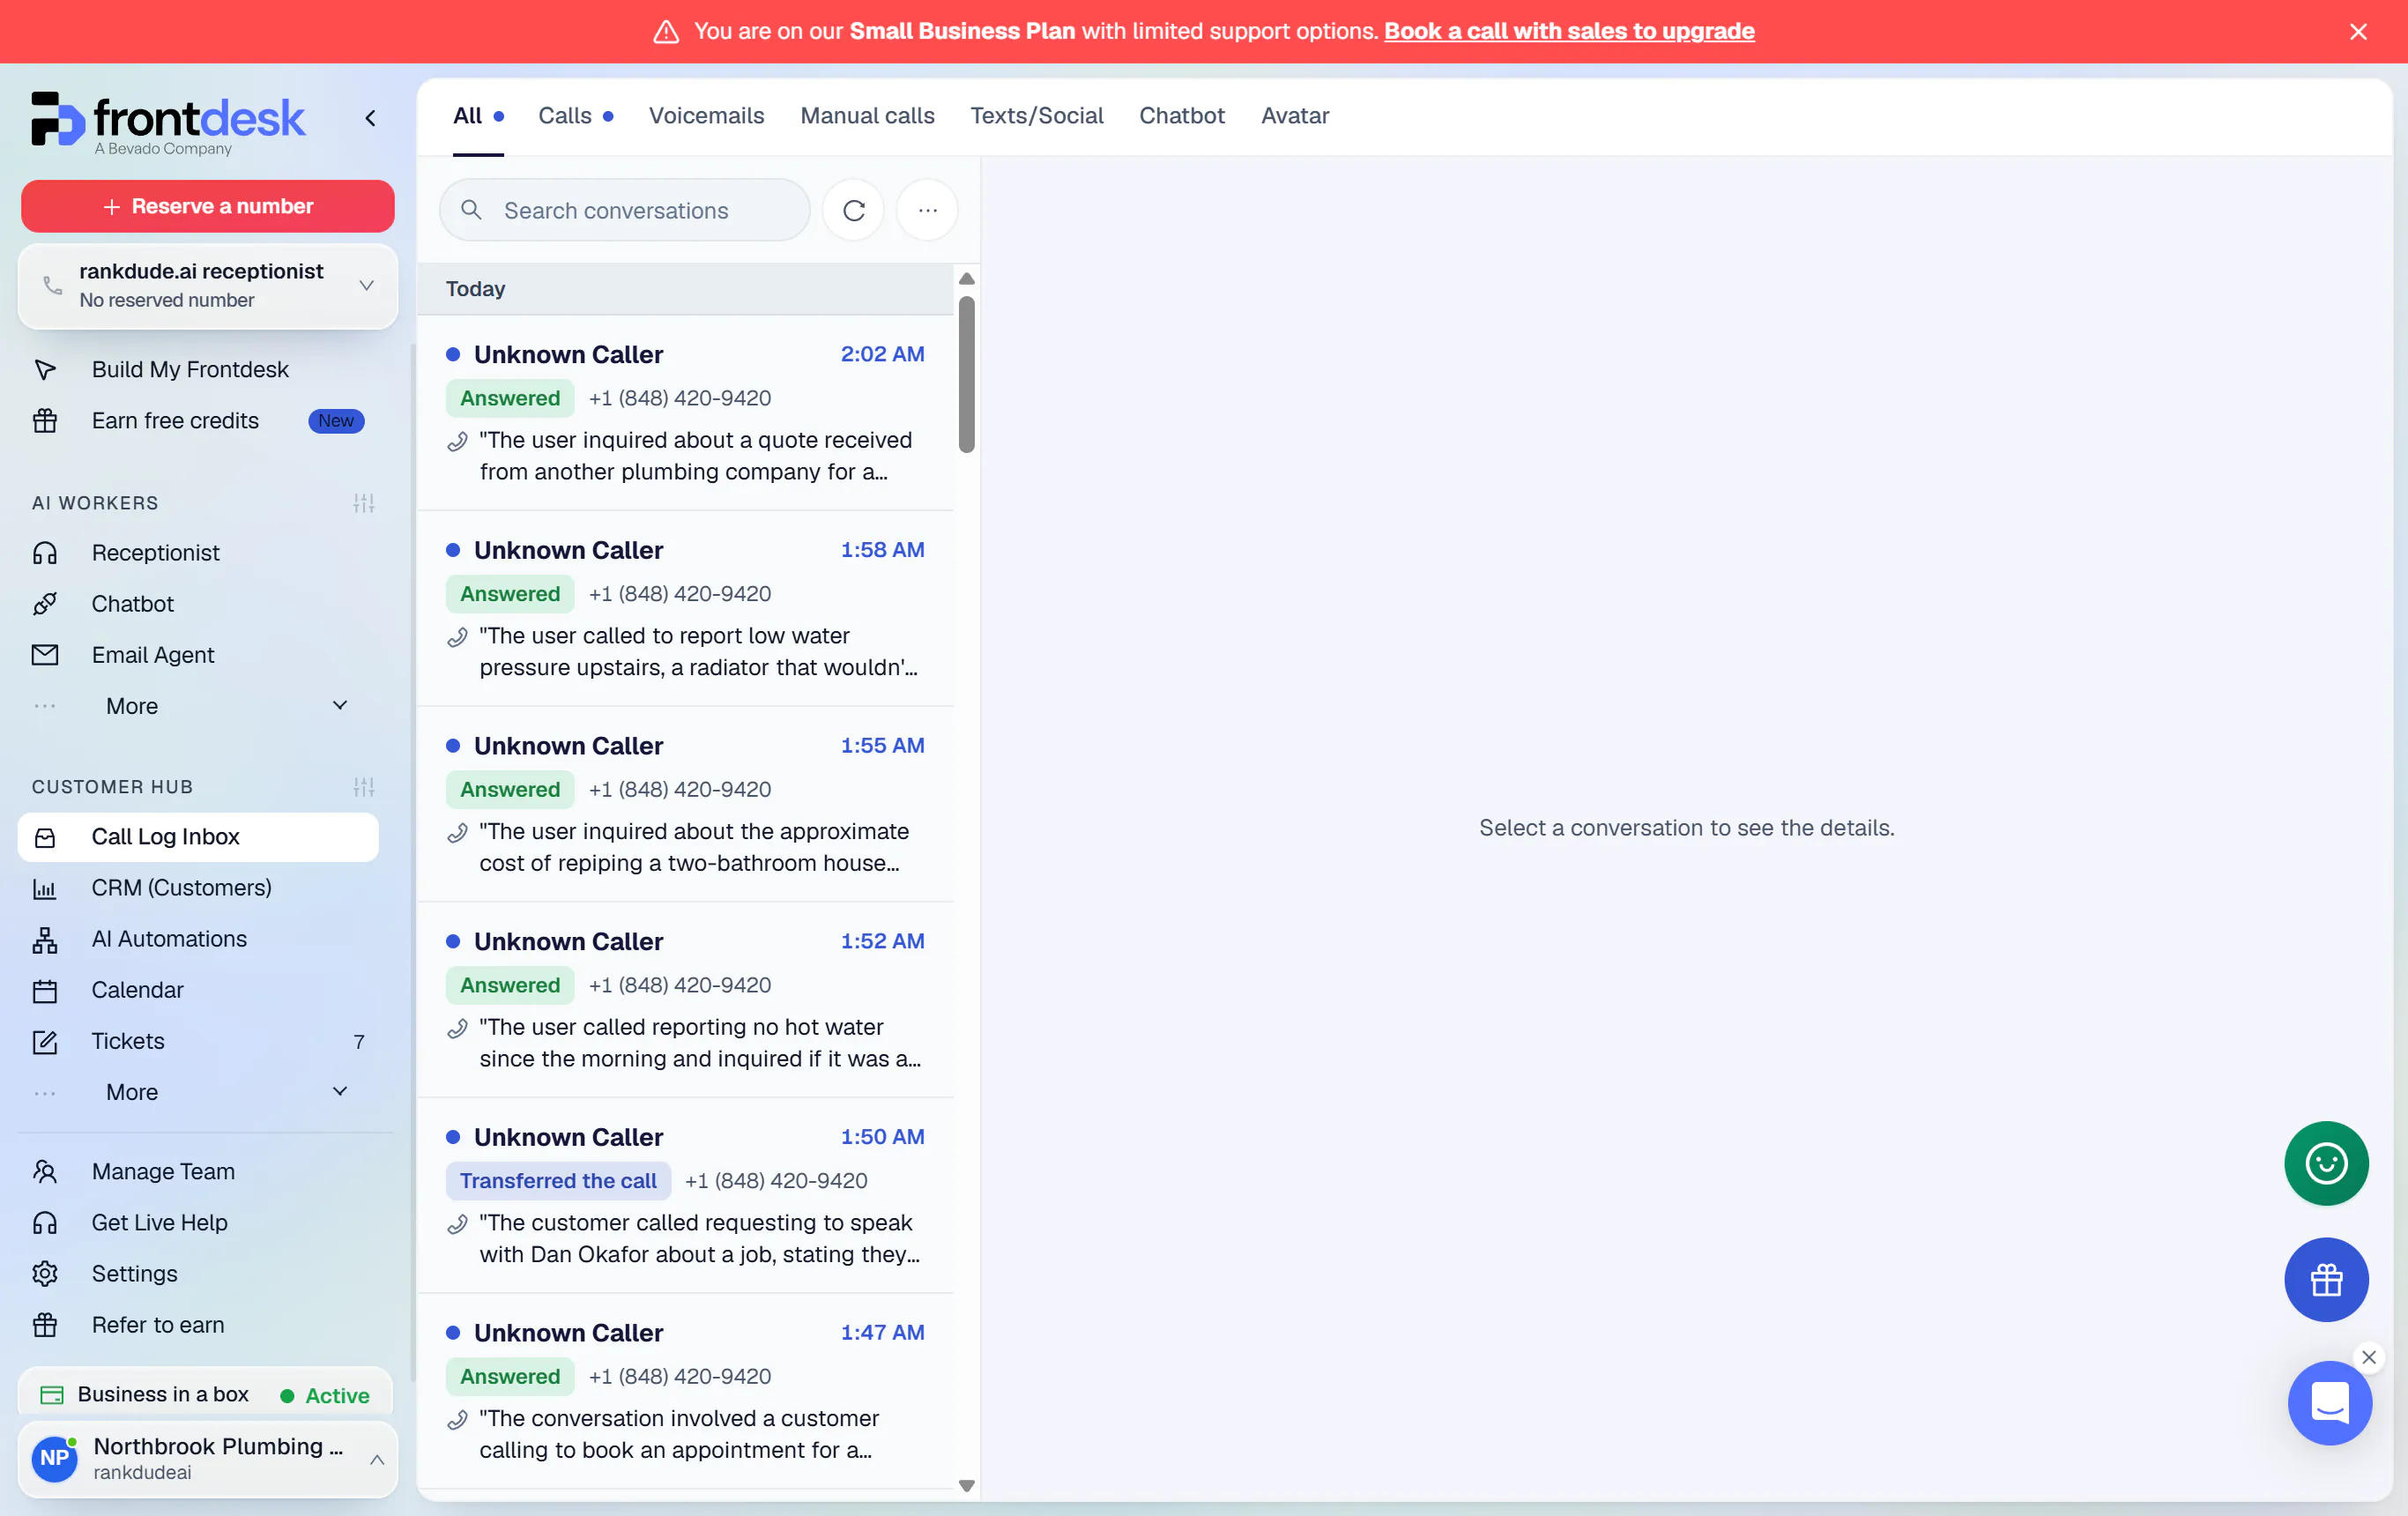Open the 1:52 AM no hot water call
This screenshot has height=1516, width=2408.
(x=685, y=1000)
